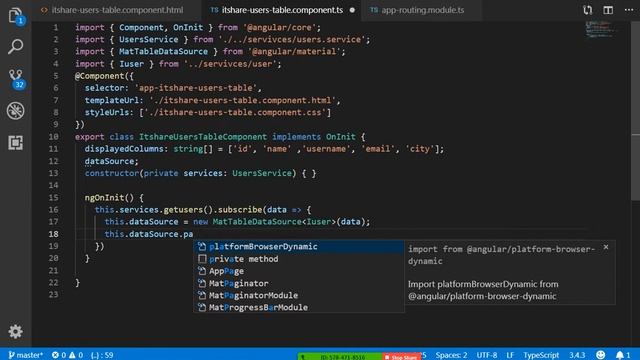This screenshot has width=640, height=360.
Task: Open the Extensions view icon
Action: pyautogui.click(x=15, y=142)
